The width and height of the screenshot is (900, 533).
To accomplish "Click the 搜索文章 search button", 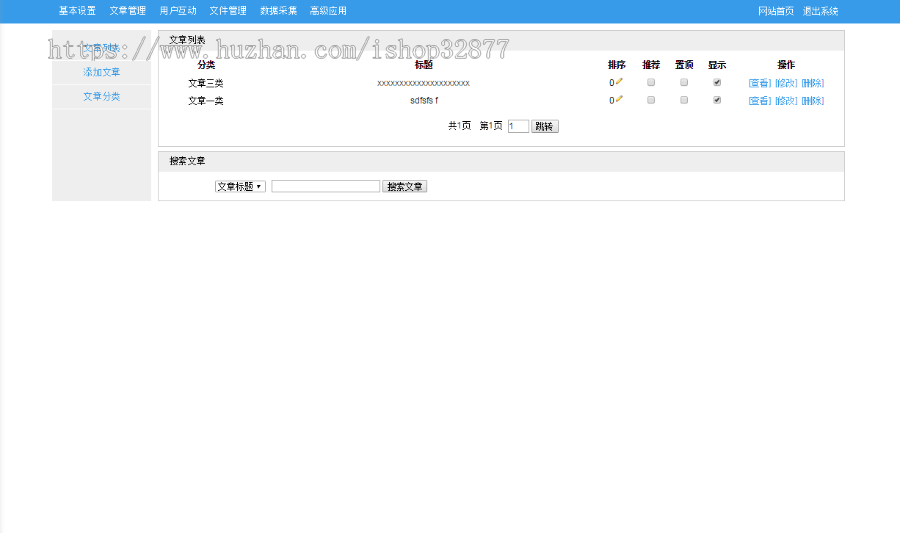I will click(x=405, y=186).
